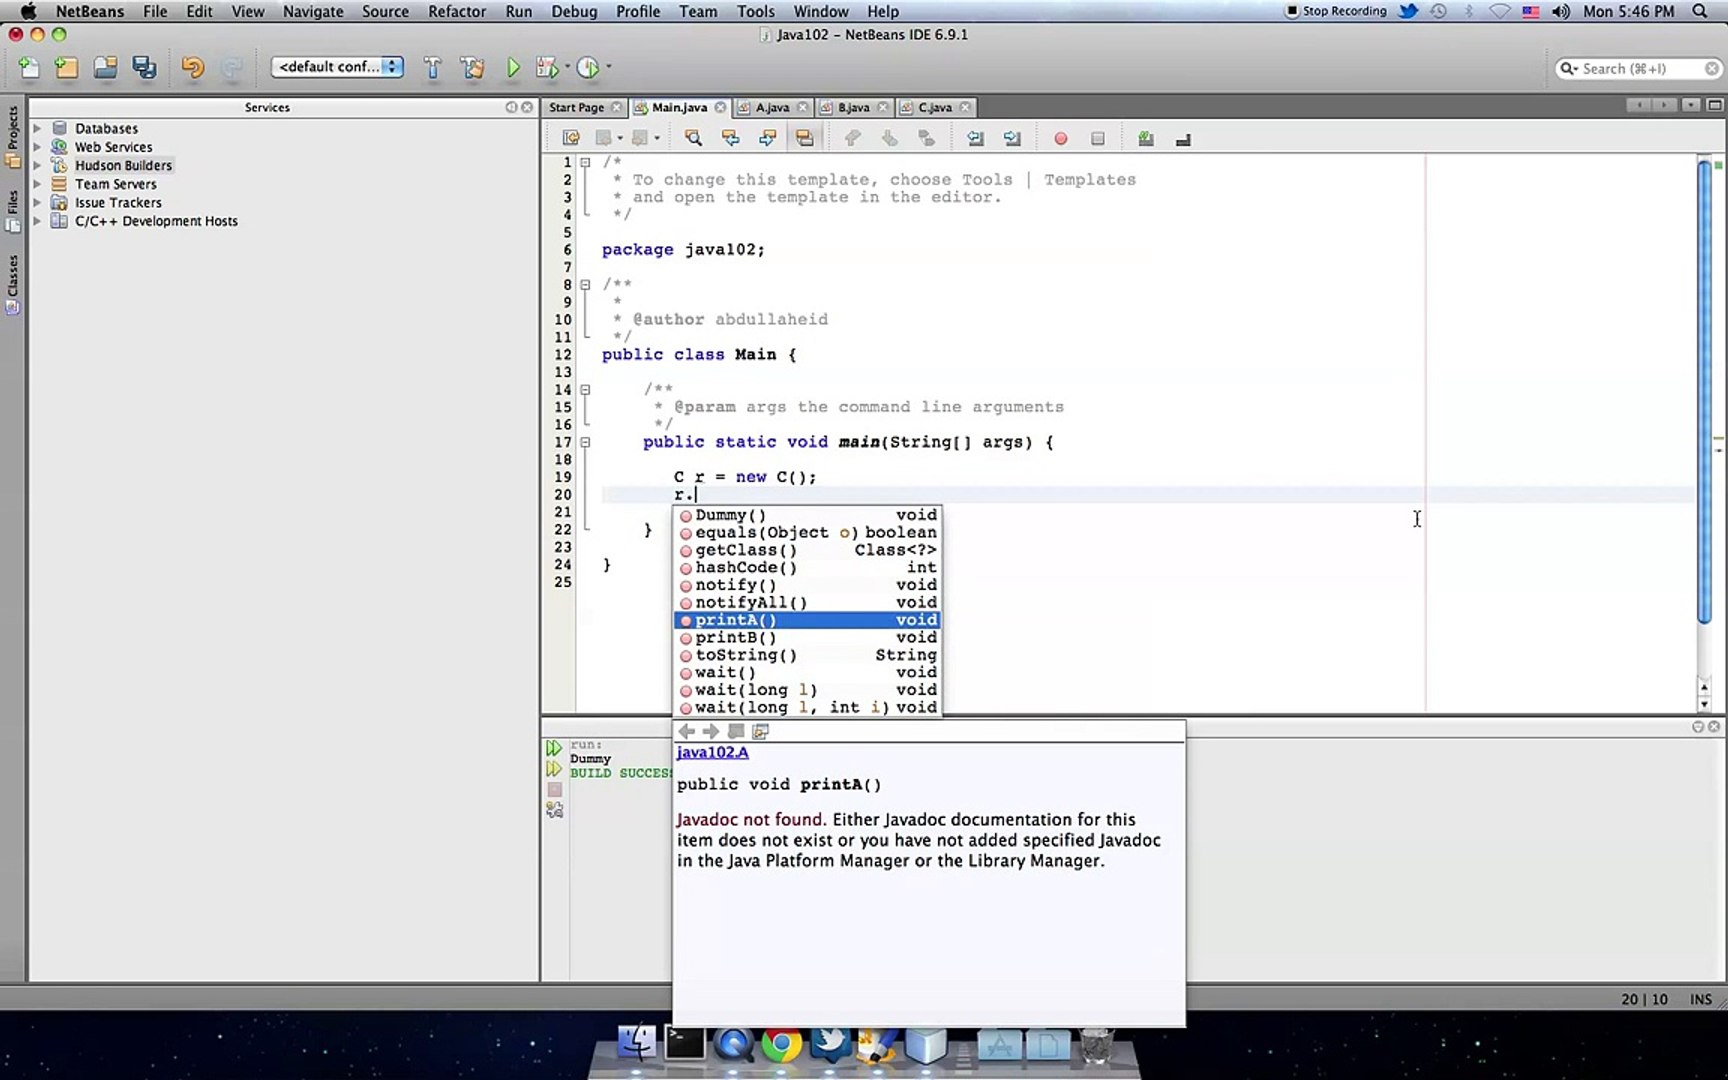Open the Debug Project toolbar icon
The image size is (1728, 1080).
546,66
